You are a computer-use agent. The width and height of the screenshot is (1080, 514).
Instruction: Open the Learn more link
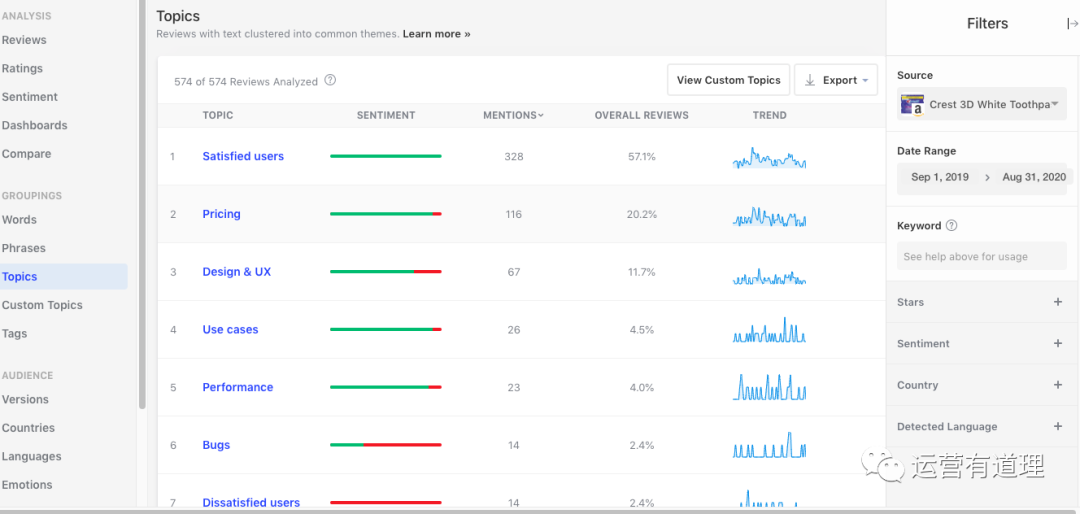coord(436,34)
